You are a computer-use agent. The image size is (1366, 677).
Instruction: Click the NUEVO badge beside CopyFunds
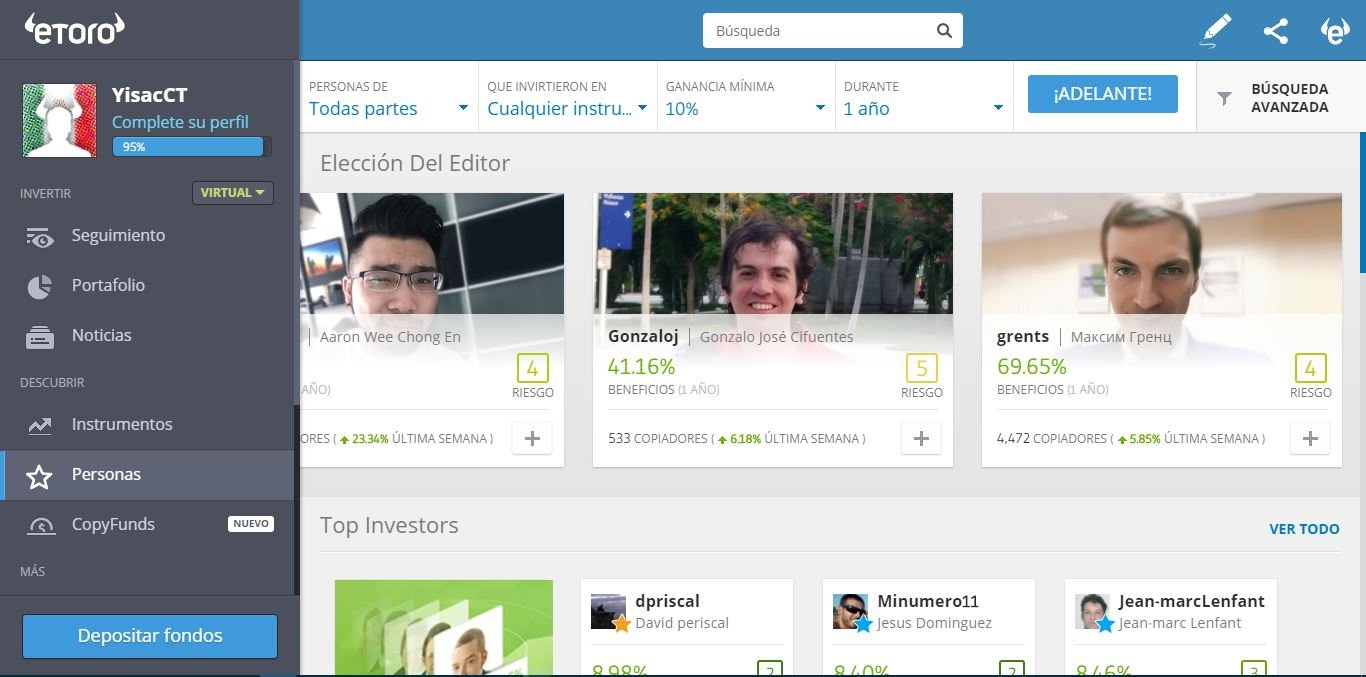click(251, 524)
